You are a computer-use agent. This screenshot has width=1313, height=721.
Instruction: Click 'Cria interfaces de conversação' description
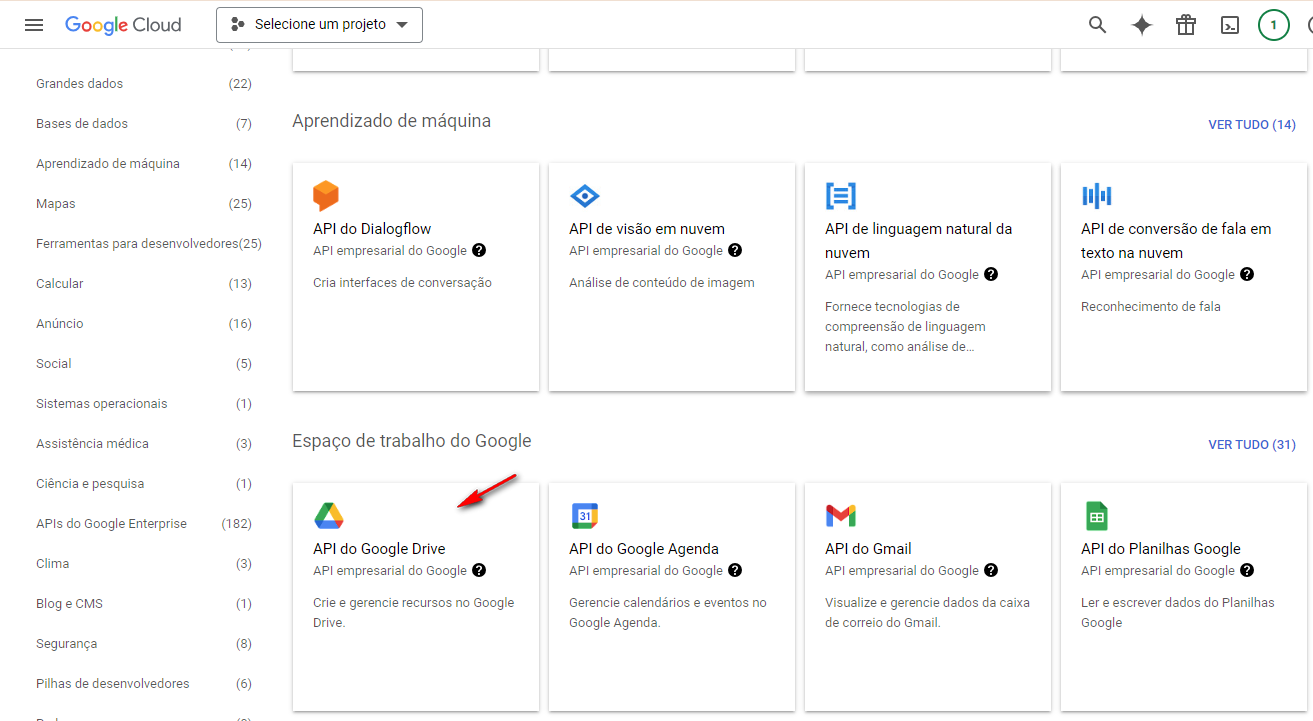403,283
